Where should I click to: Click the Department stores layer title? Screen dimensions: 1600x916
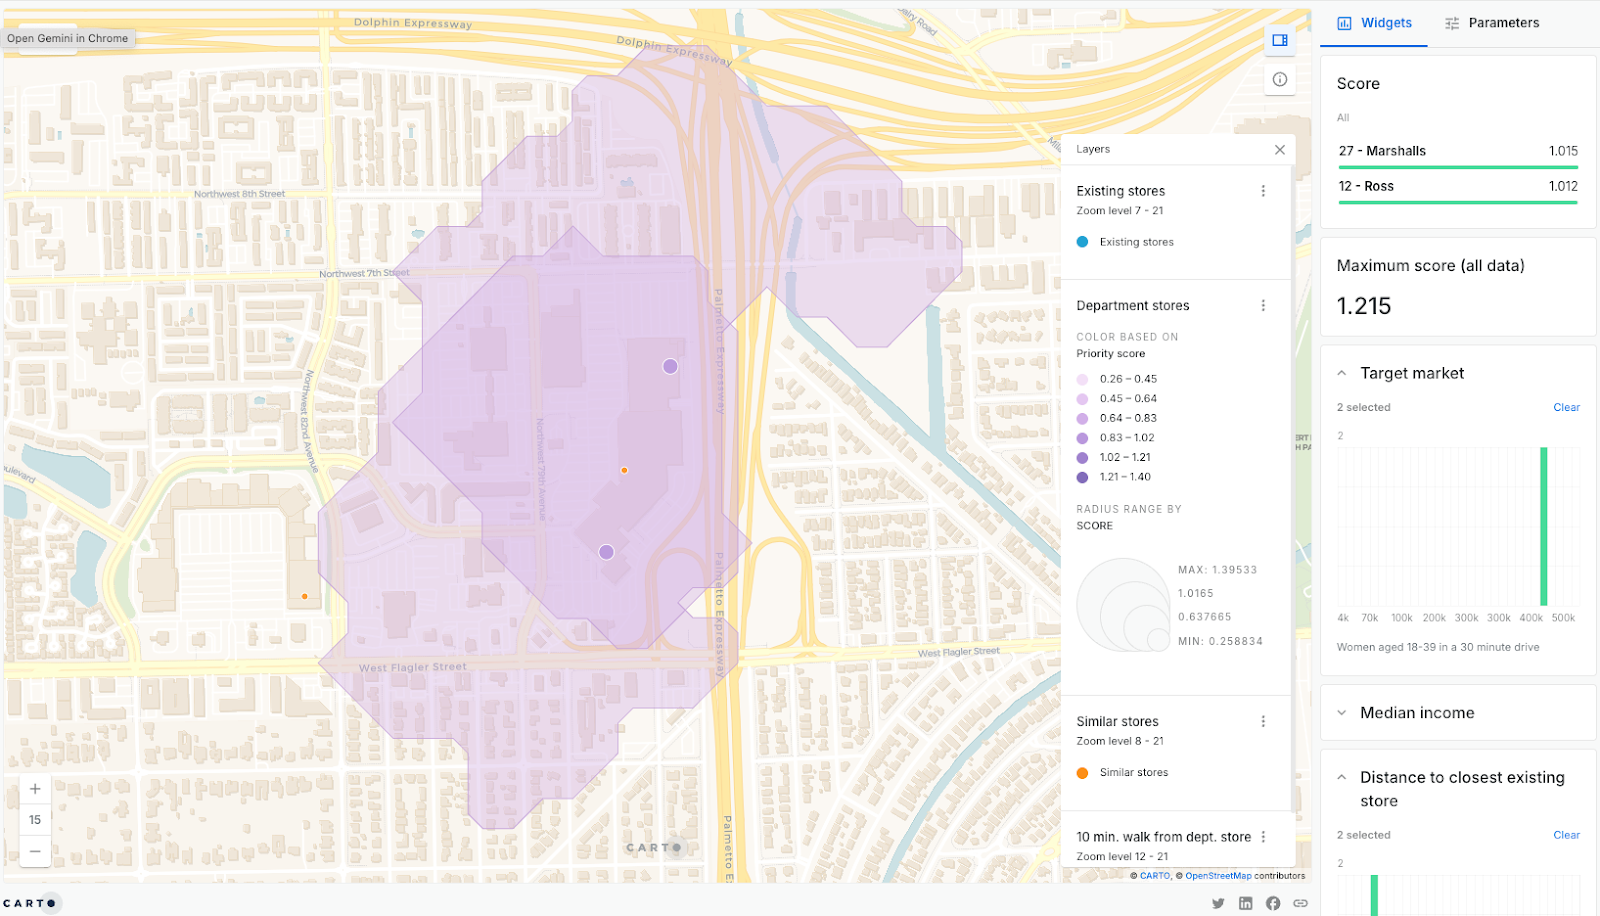[x=1133, y=306]
